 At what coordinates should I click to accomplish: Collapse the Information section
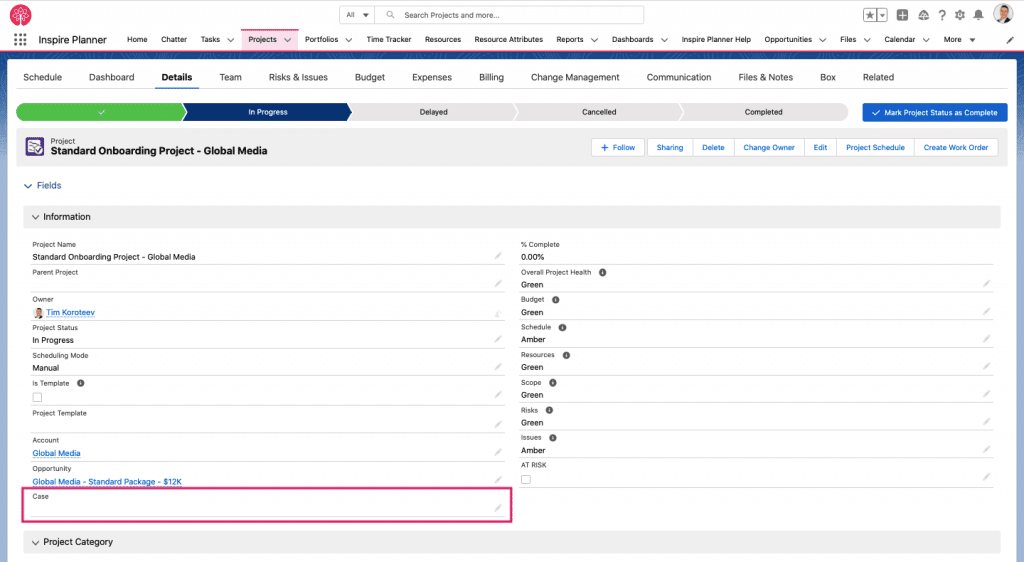(x=36, y=217)
